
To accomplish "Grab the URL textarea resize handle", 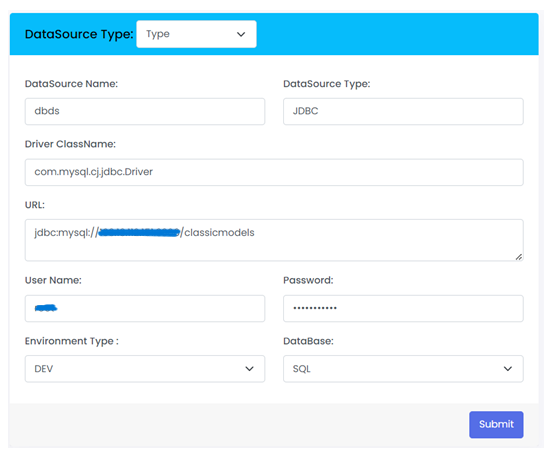I will click(x=519, y=257).
